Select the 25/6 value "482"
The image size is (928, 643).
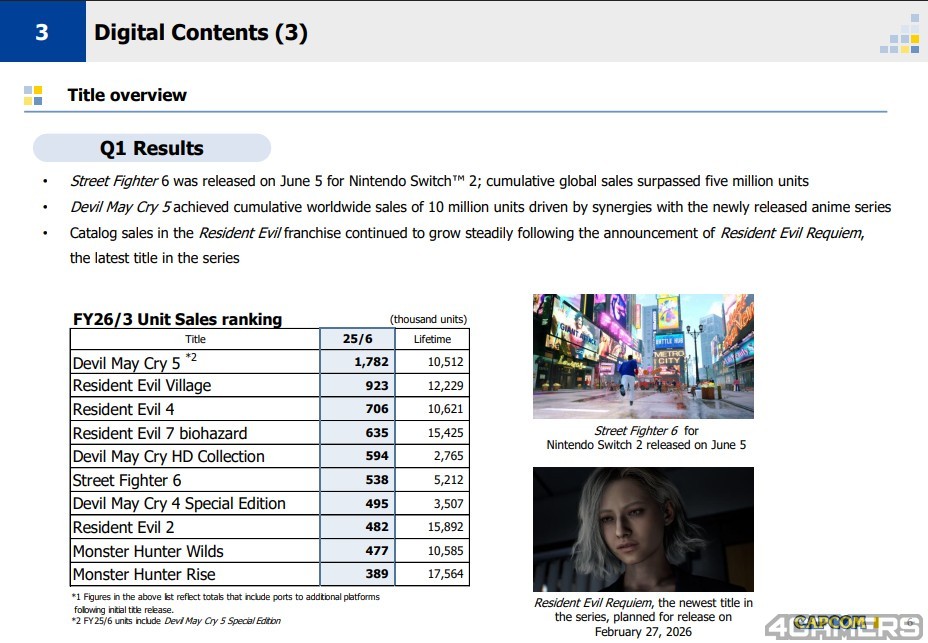click(x=376, y=527)
